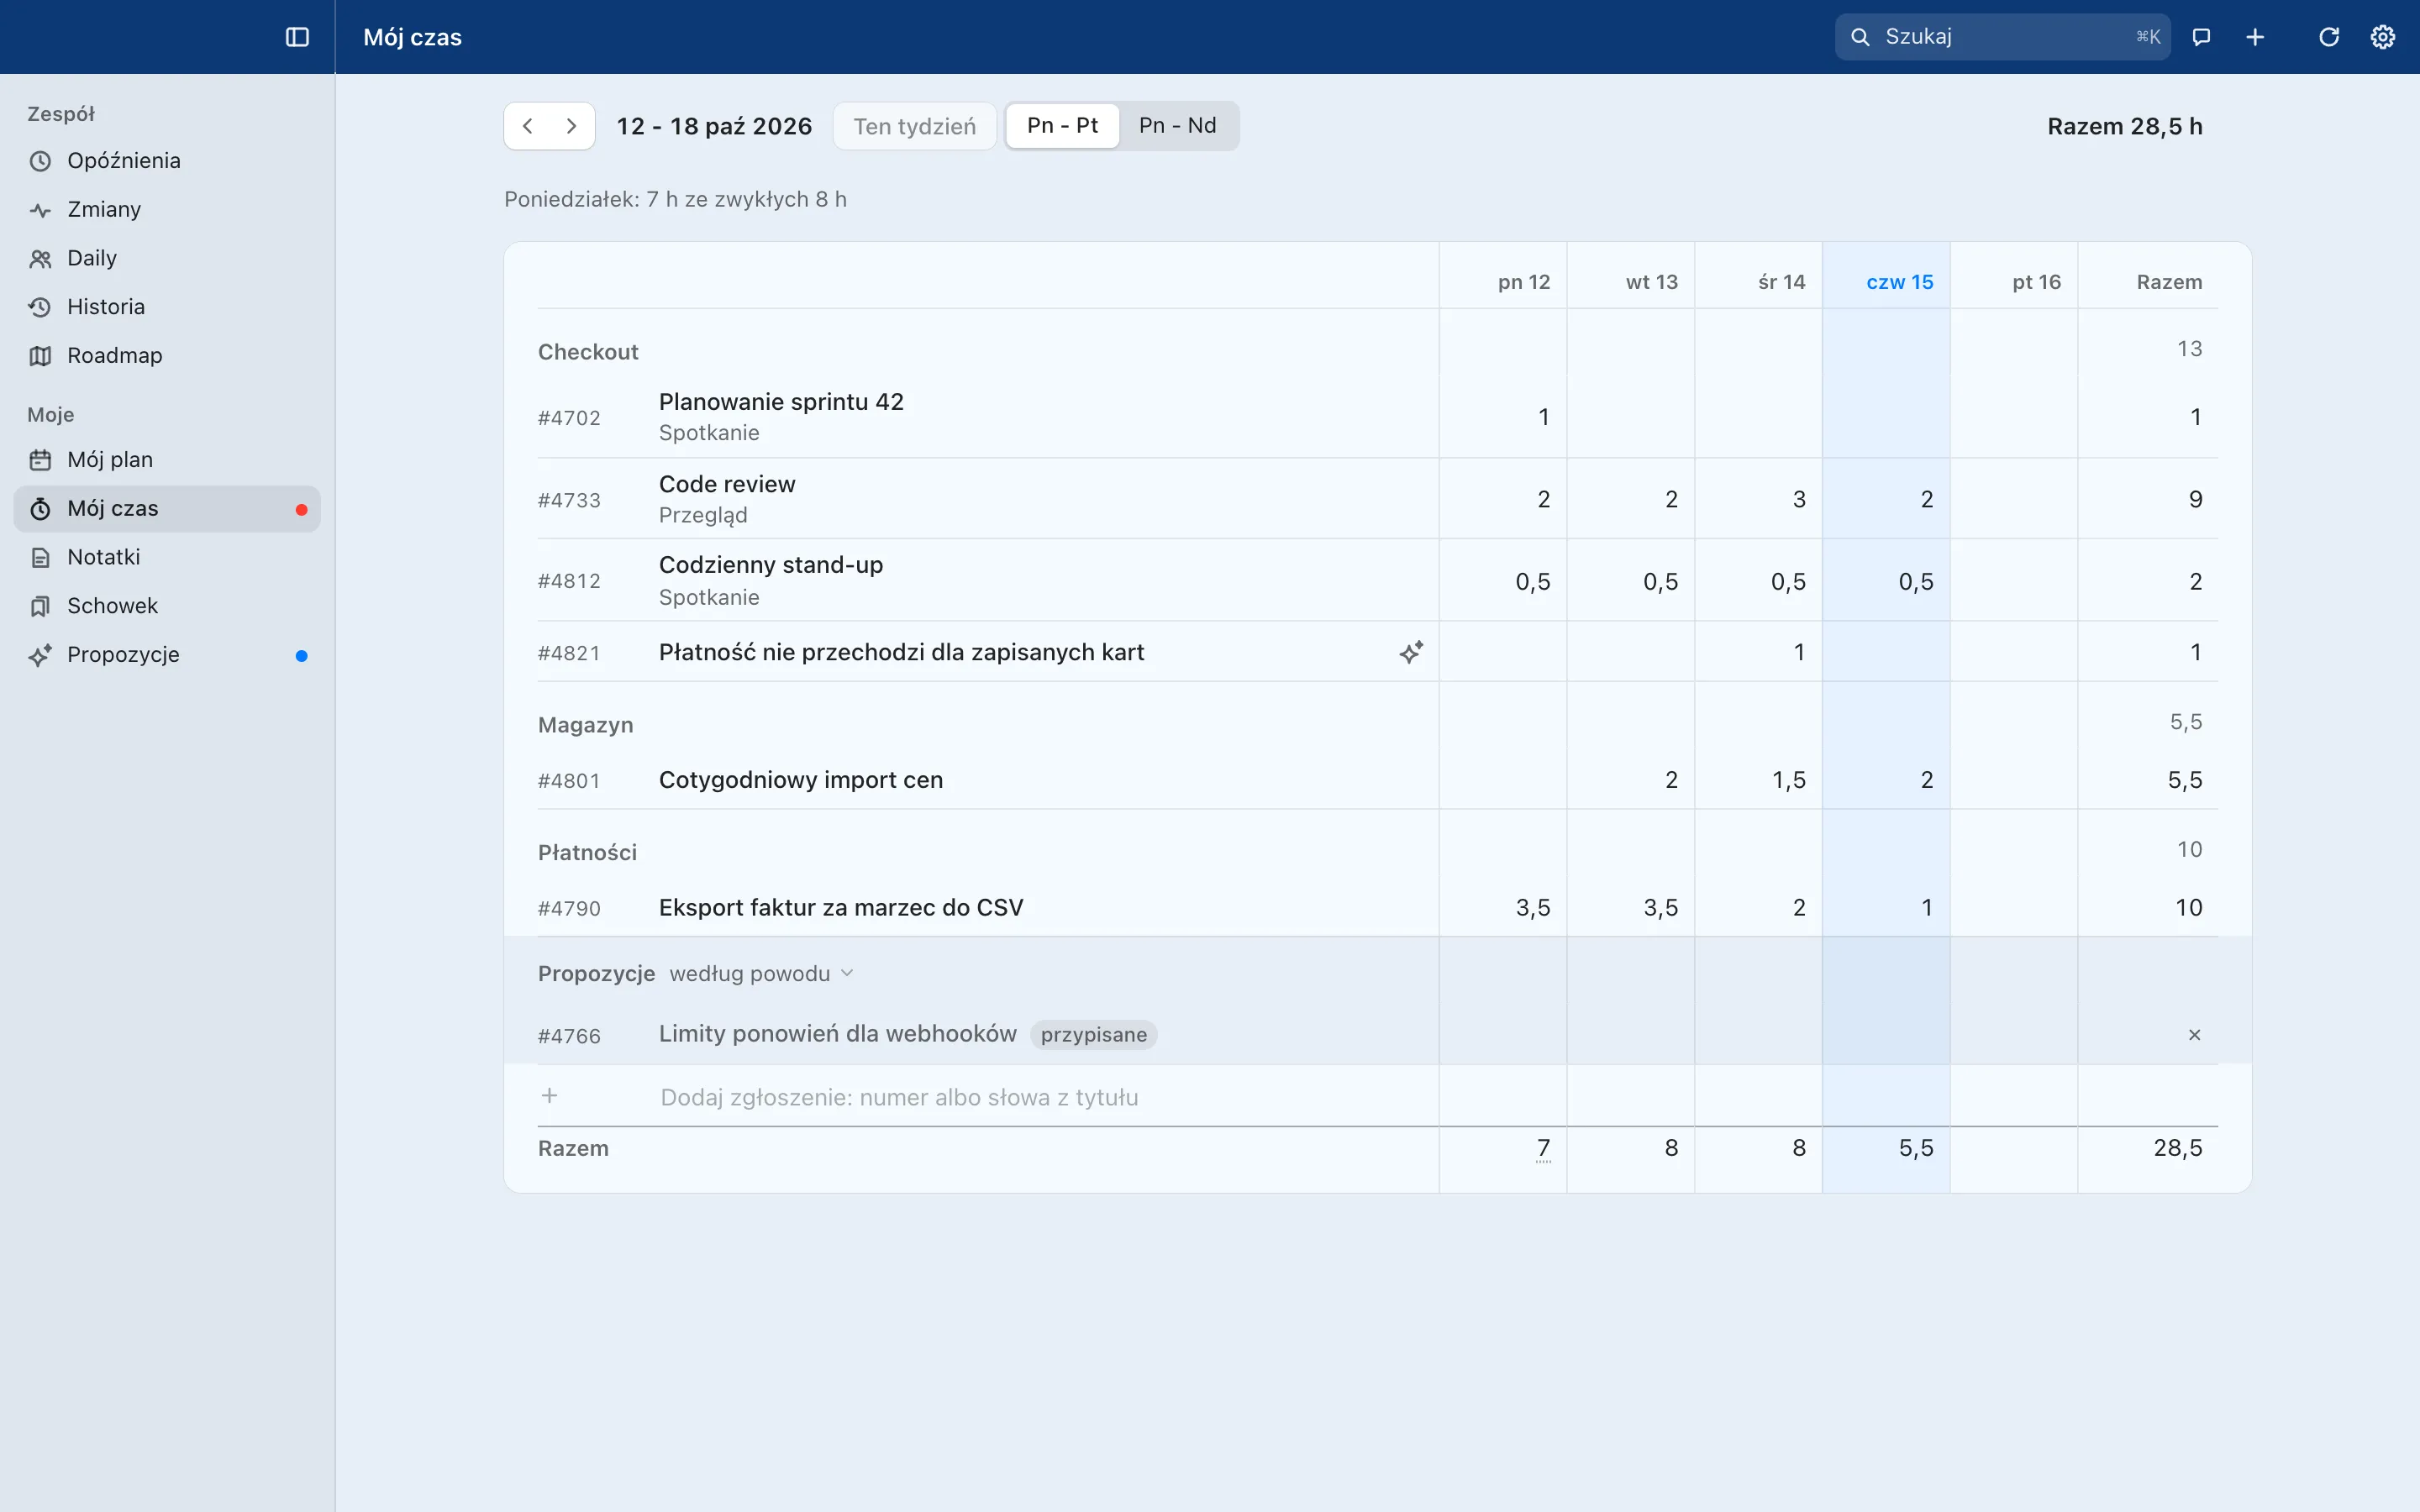Select Mój czas sidebar item

[x=167, y=509]
